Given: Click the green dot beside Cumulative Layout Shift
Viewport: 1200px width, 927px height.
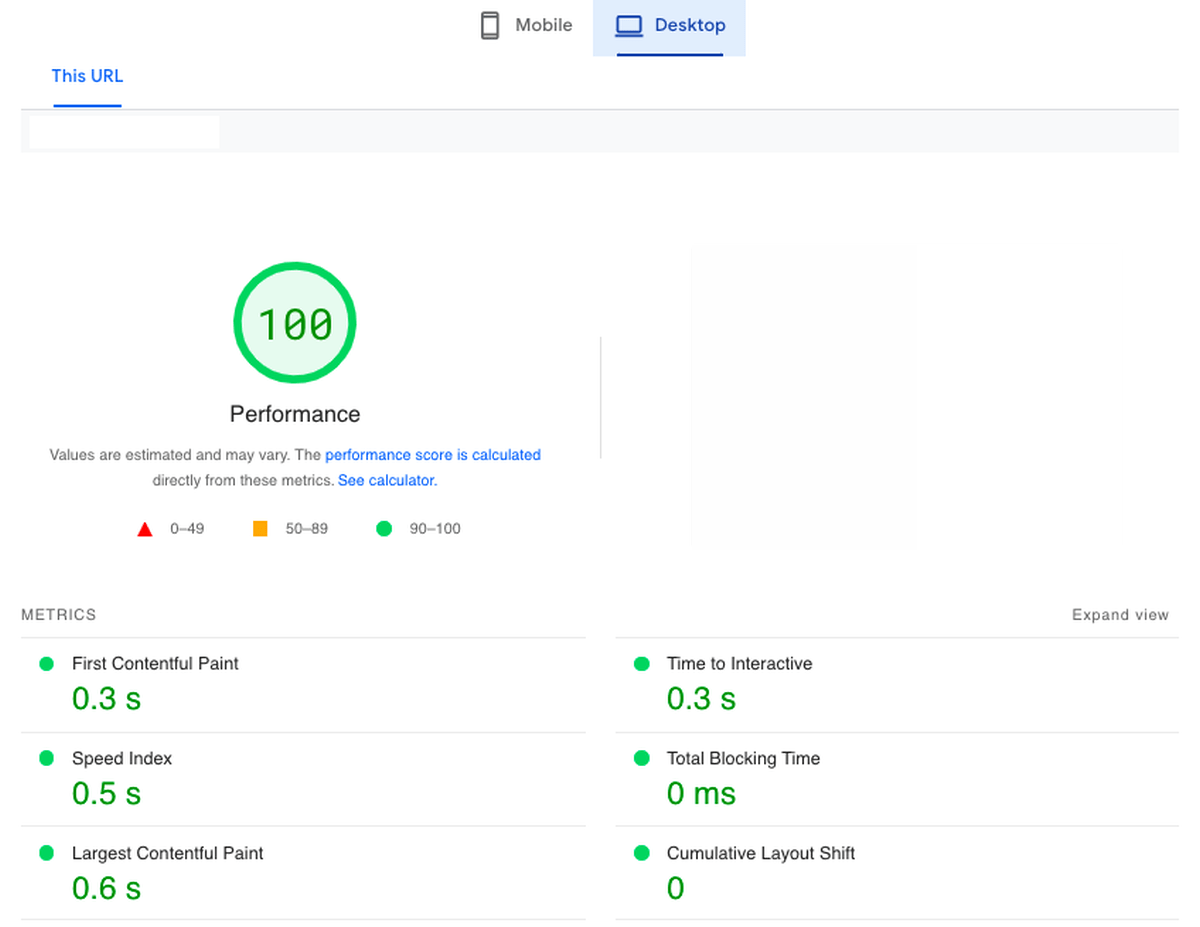Looking at the screenshot, I should pyautogui.click(x=641, y=853).
